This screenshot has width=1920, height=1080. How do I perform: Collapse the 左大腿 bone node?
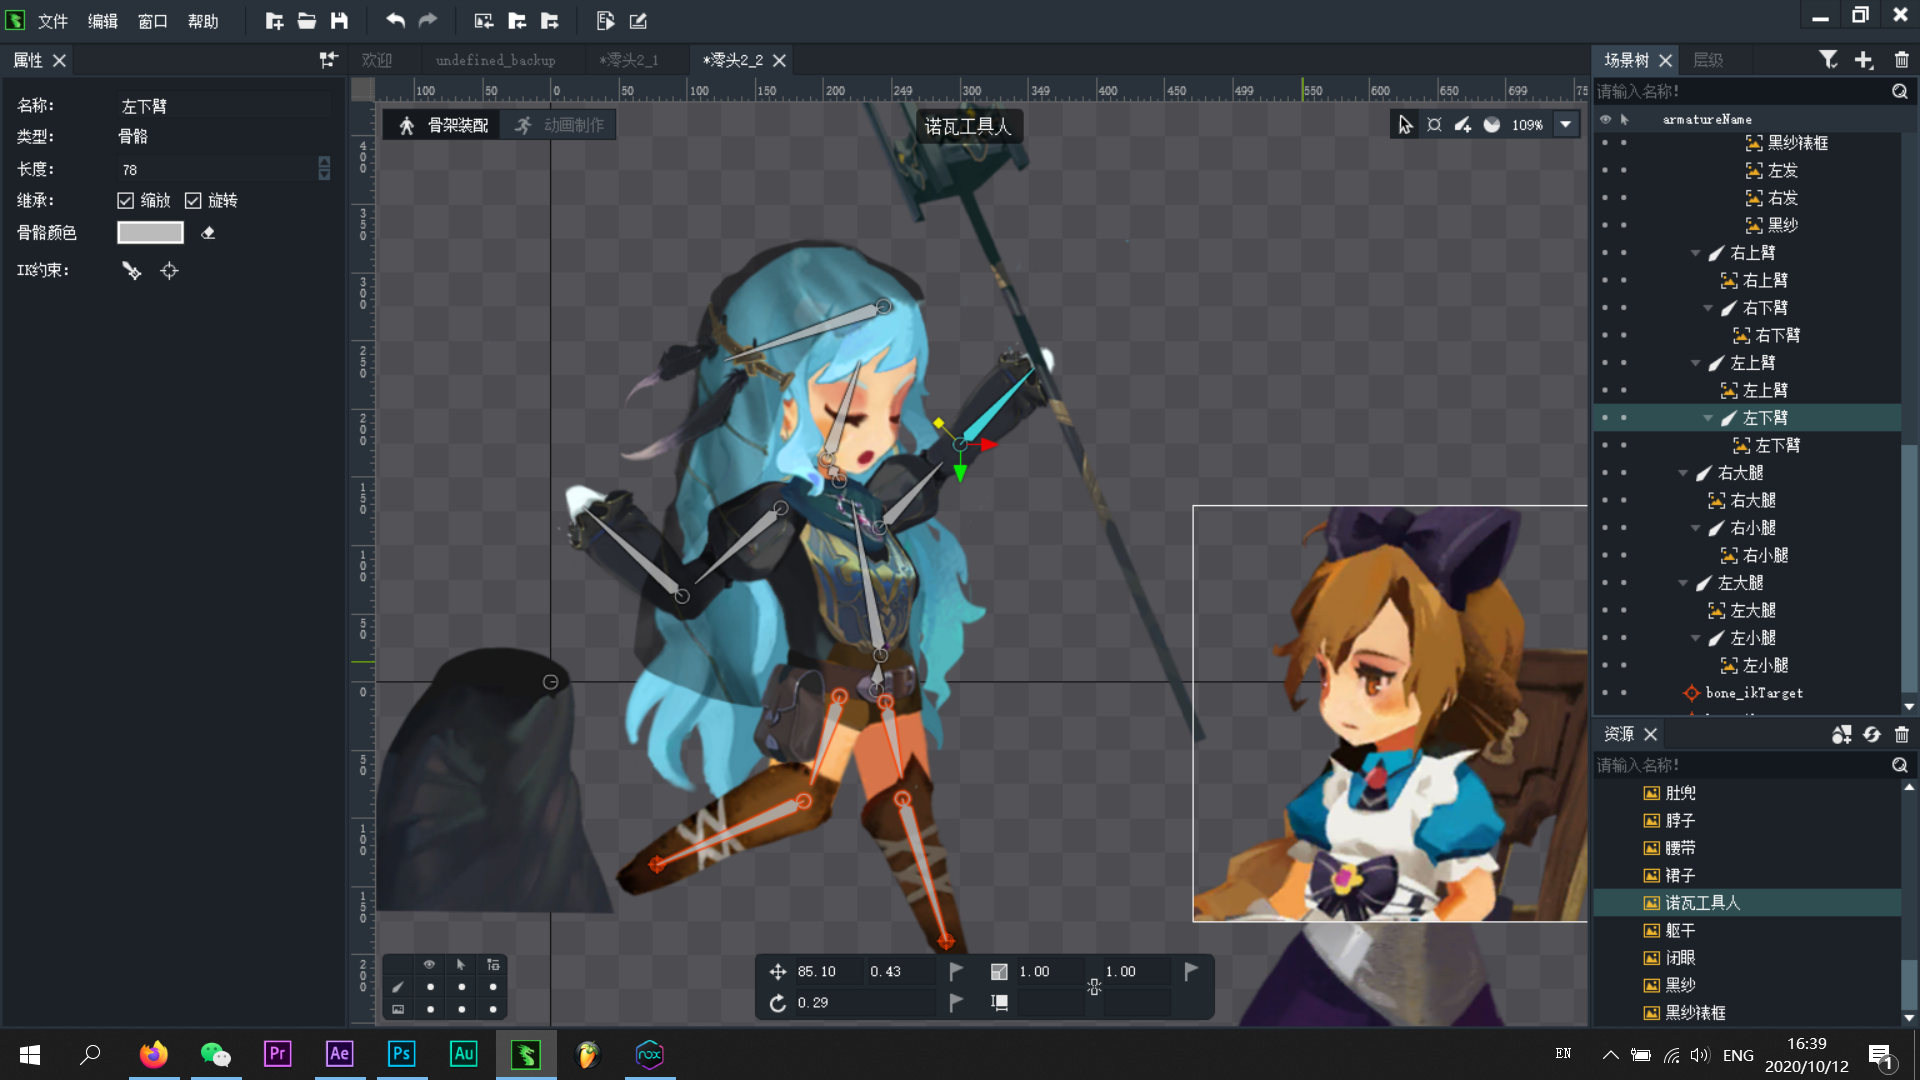click(1683, 583)
